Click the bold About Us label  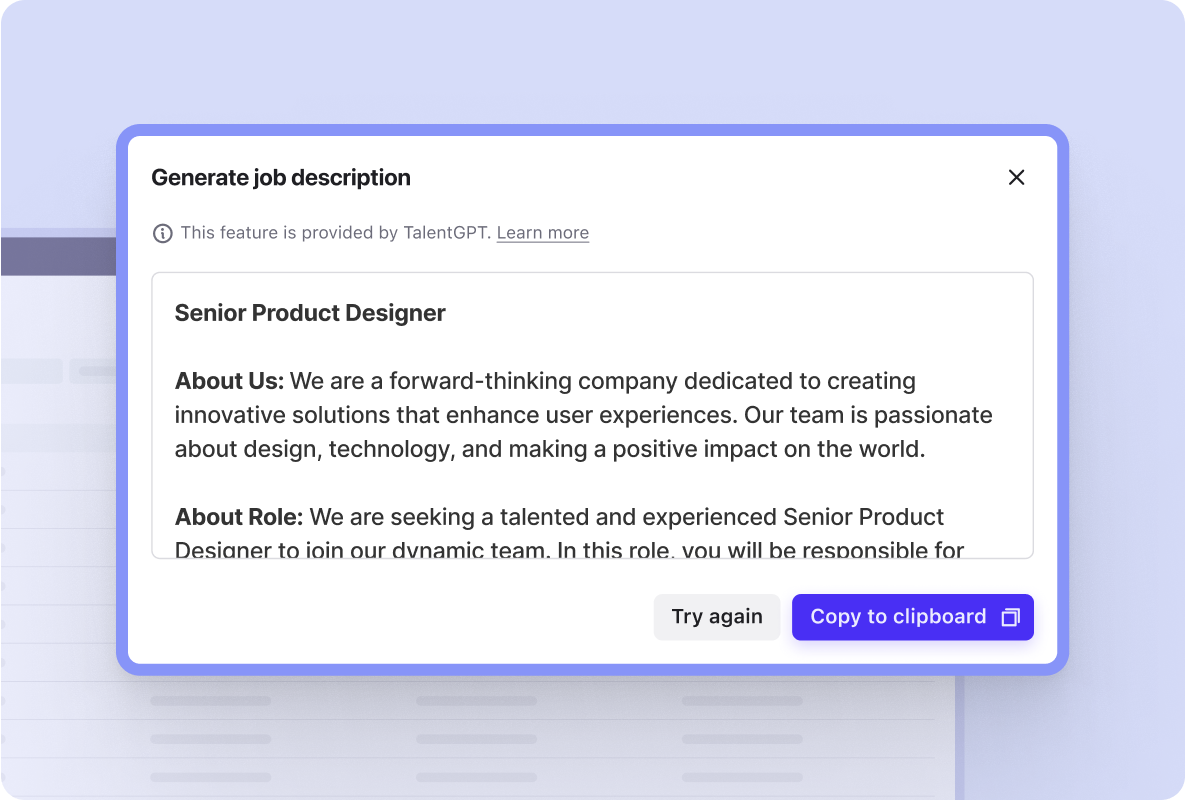click(x=229, y=381)
